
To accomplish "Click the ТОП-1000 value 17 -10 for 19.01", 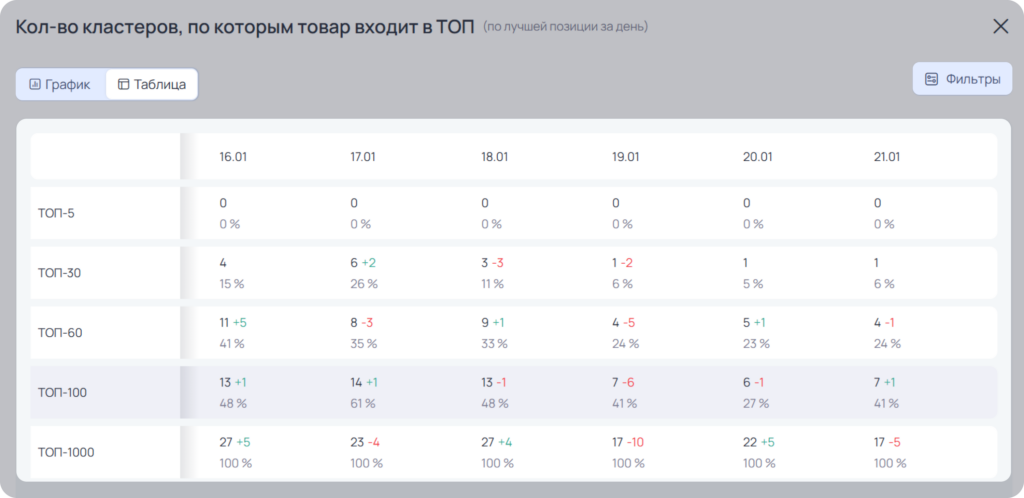I will pos(628,442).
